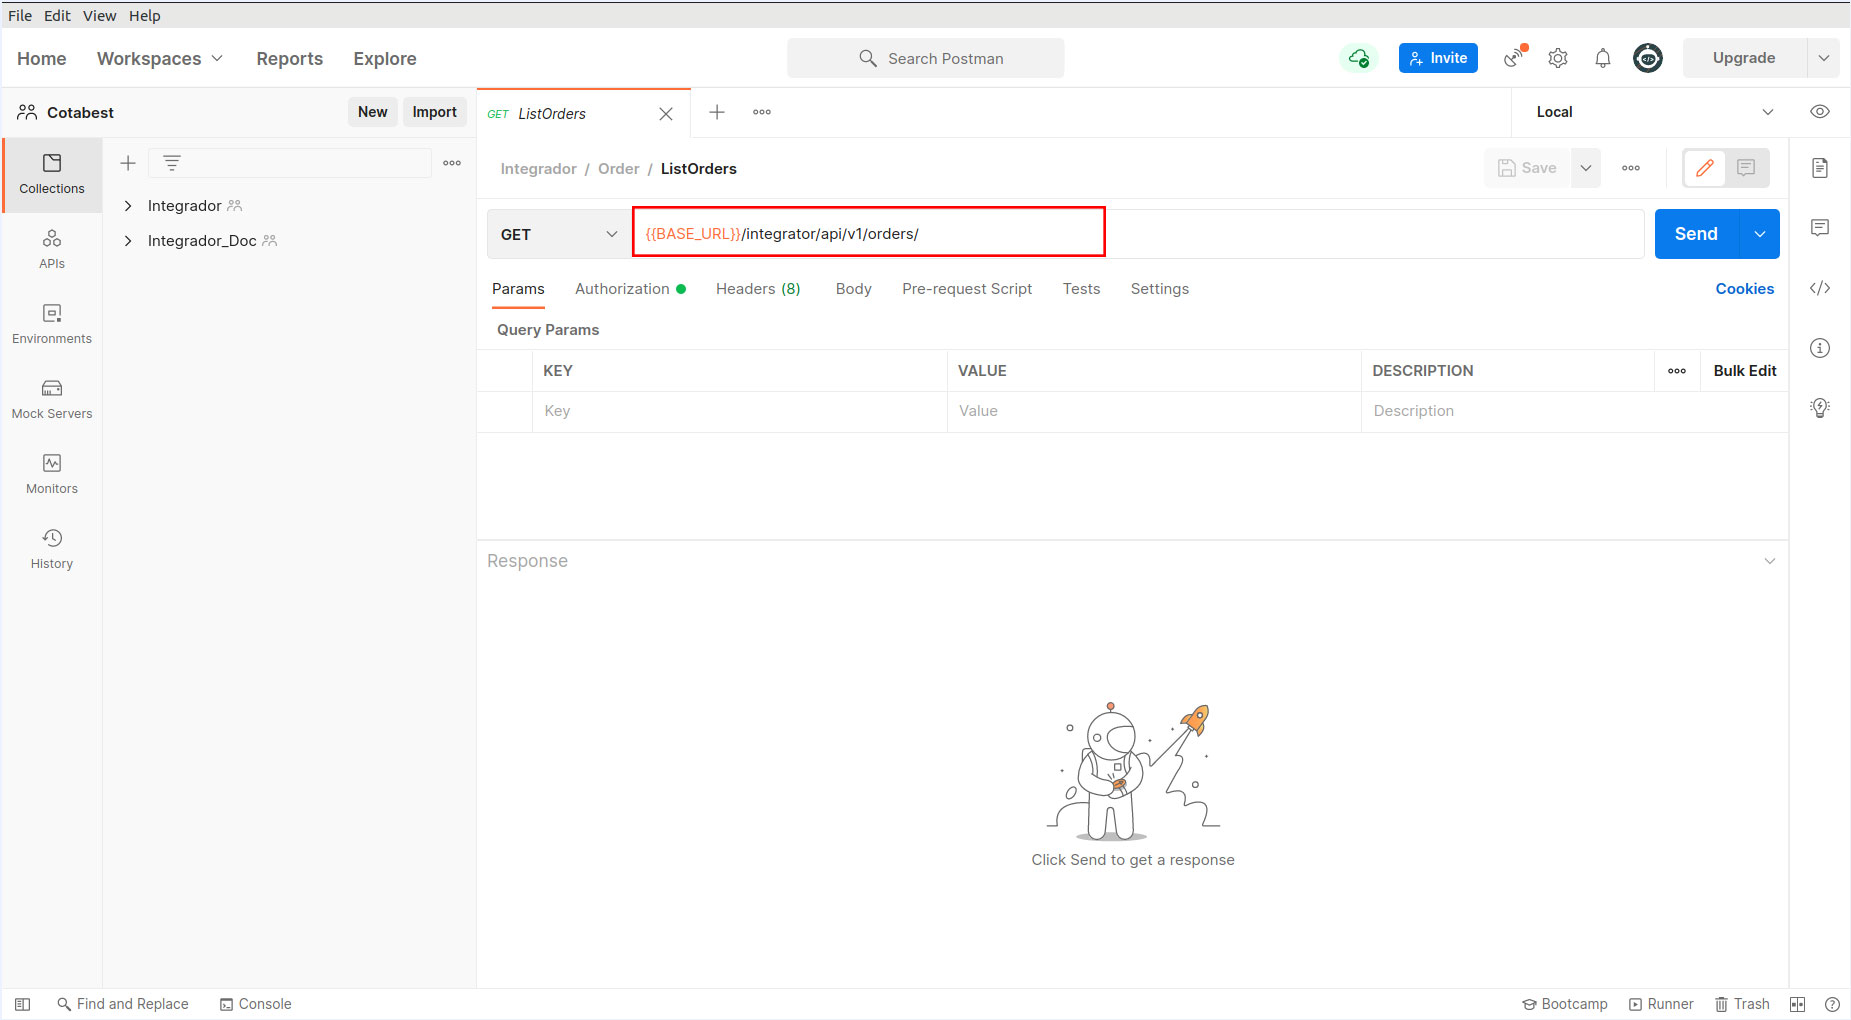Open help icon in status bar
1851x1020 pixels.
[1832, 1004]
